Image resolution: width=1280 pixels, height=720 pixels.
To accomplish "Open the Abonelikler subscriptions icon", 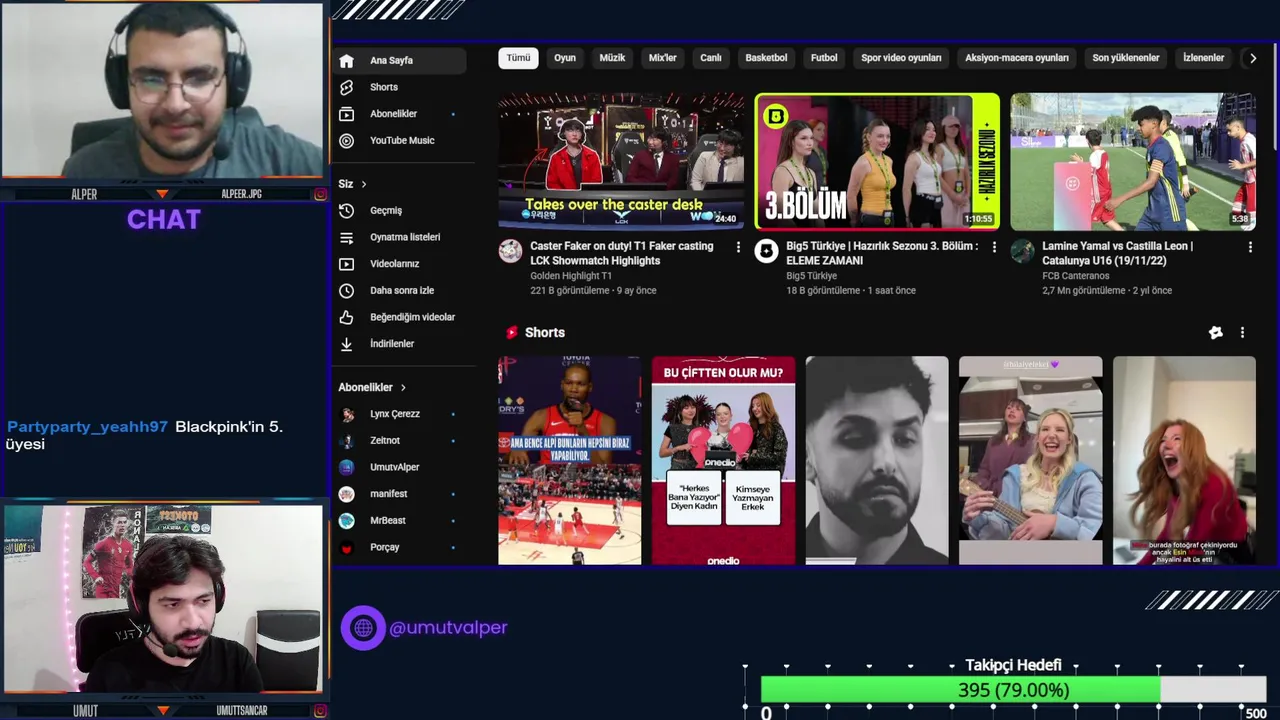I will click(x=346, y=114).
